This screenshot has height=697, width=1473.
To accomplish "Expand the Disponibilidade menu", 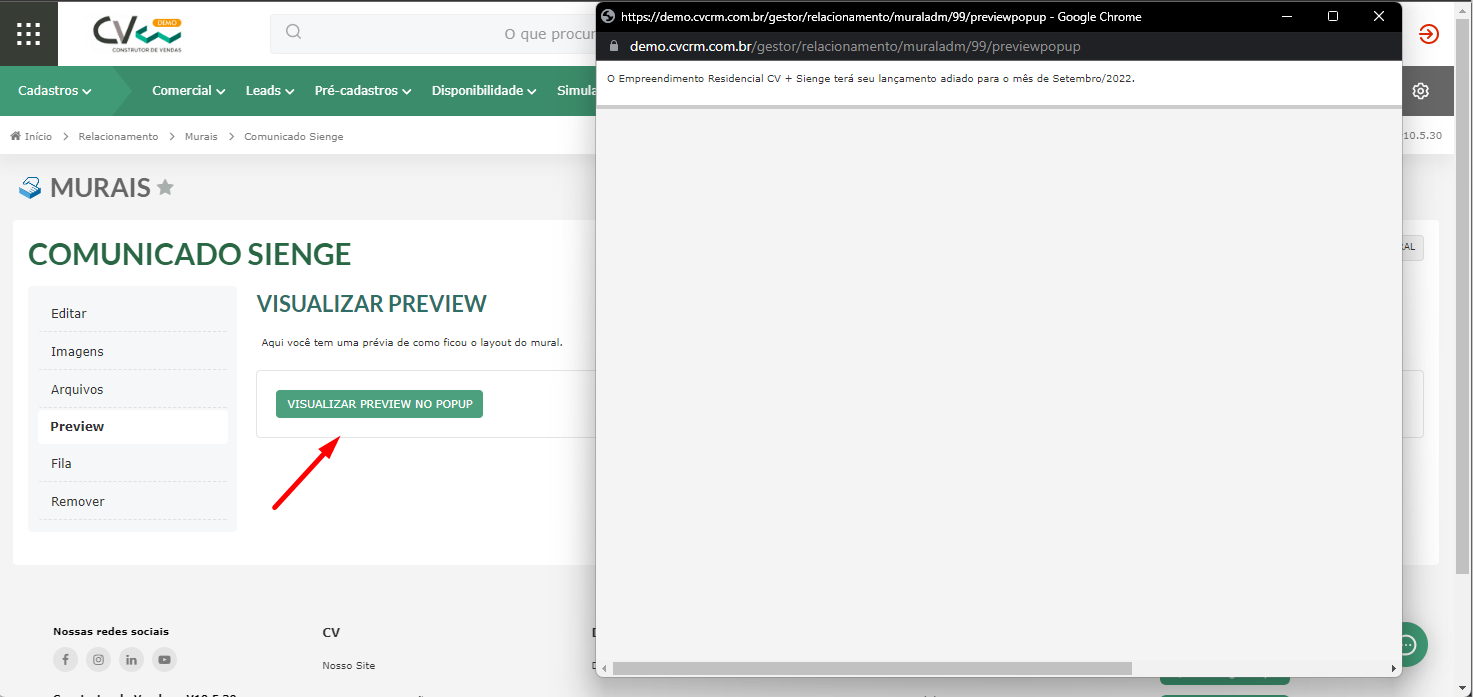I will click(x=484, y=91).
